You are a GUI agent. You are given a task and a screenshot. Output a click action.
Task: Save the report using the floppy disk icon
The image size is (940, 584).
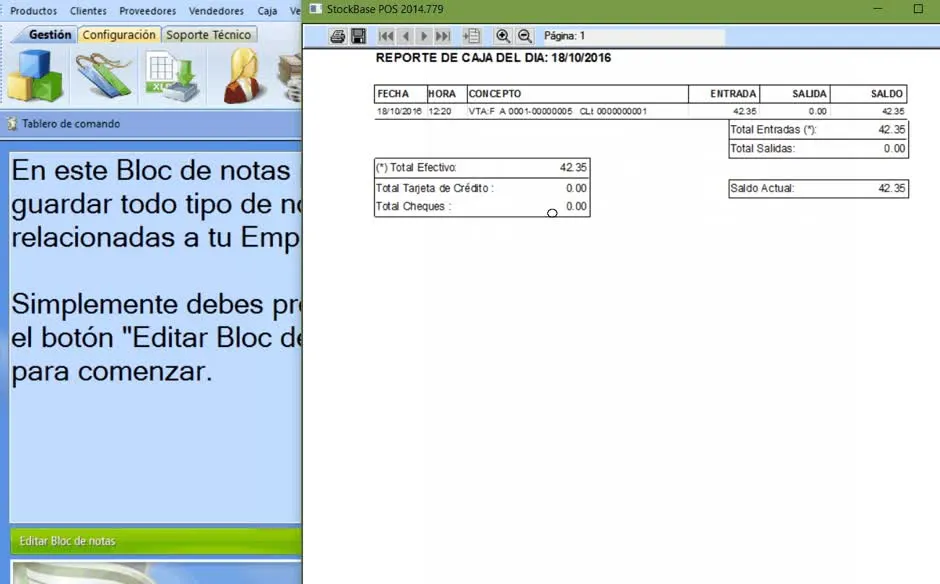click(x=358, y=36)
